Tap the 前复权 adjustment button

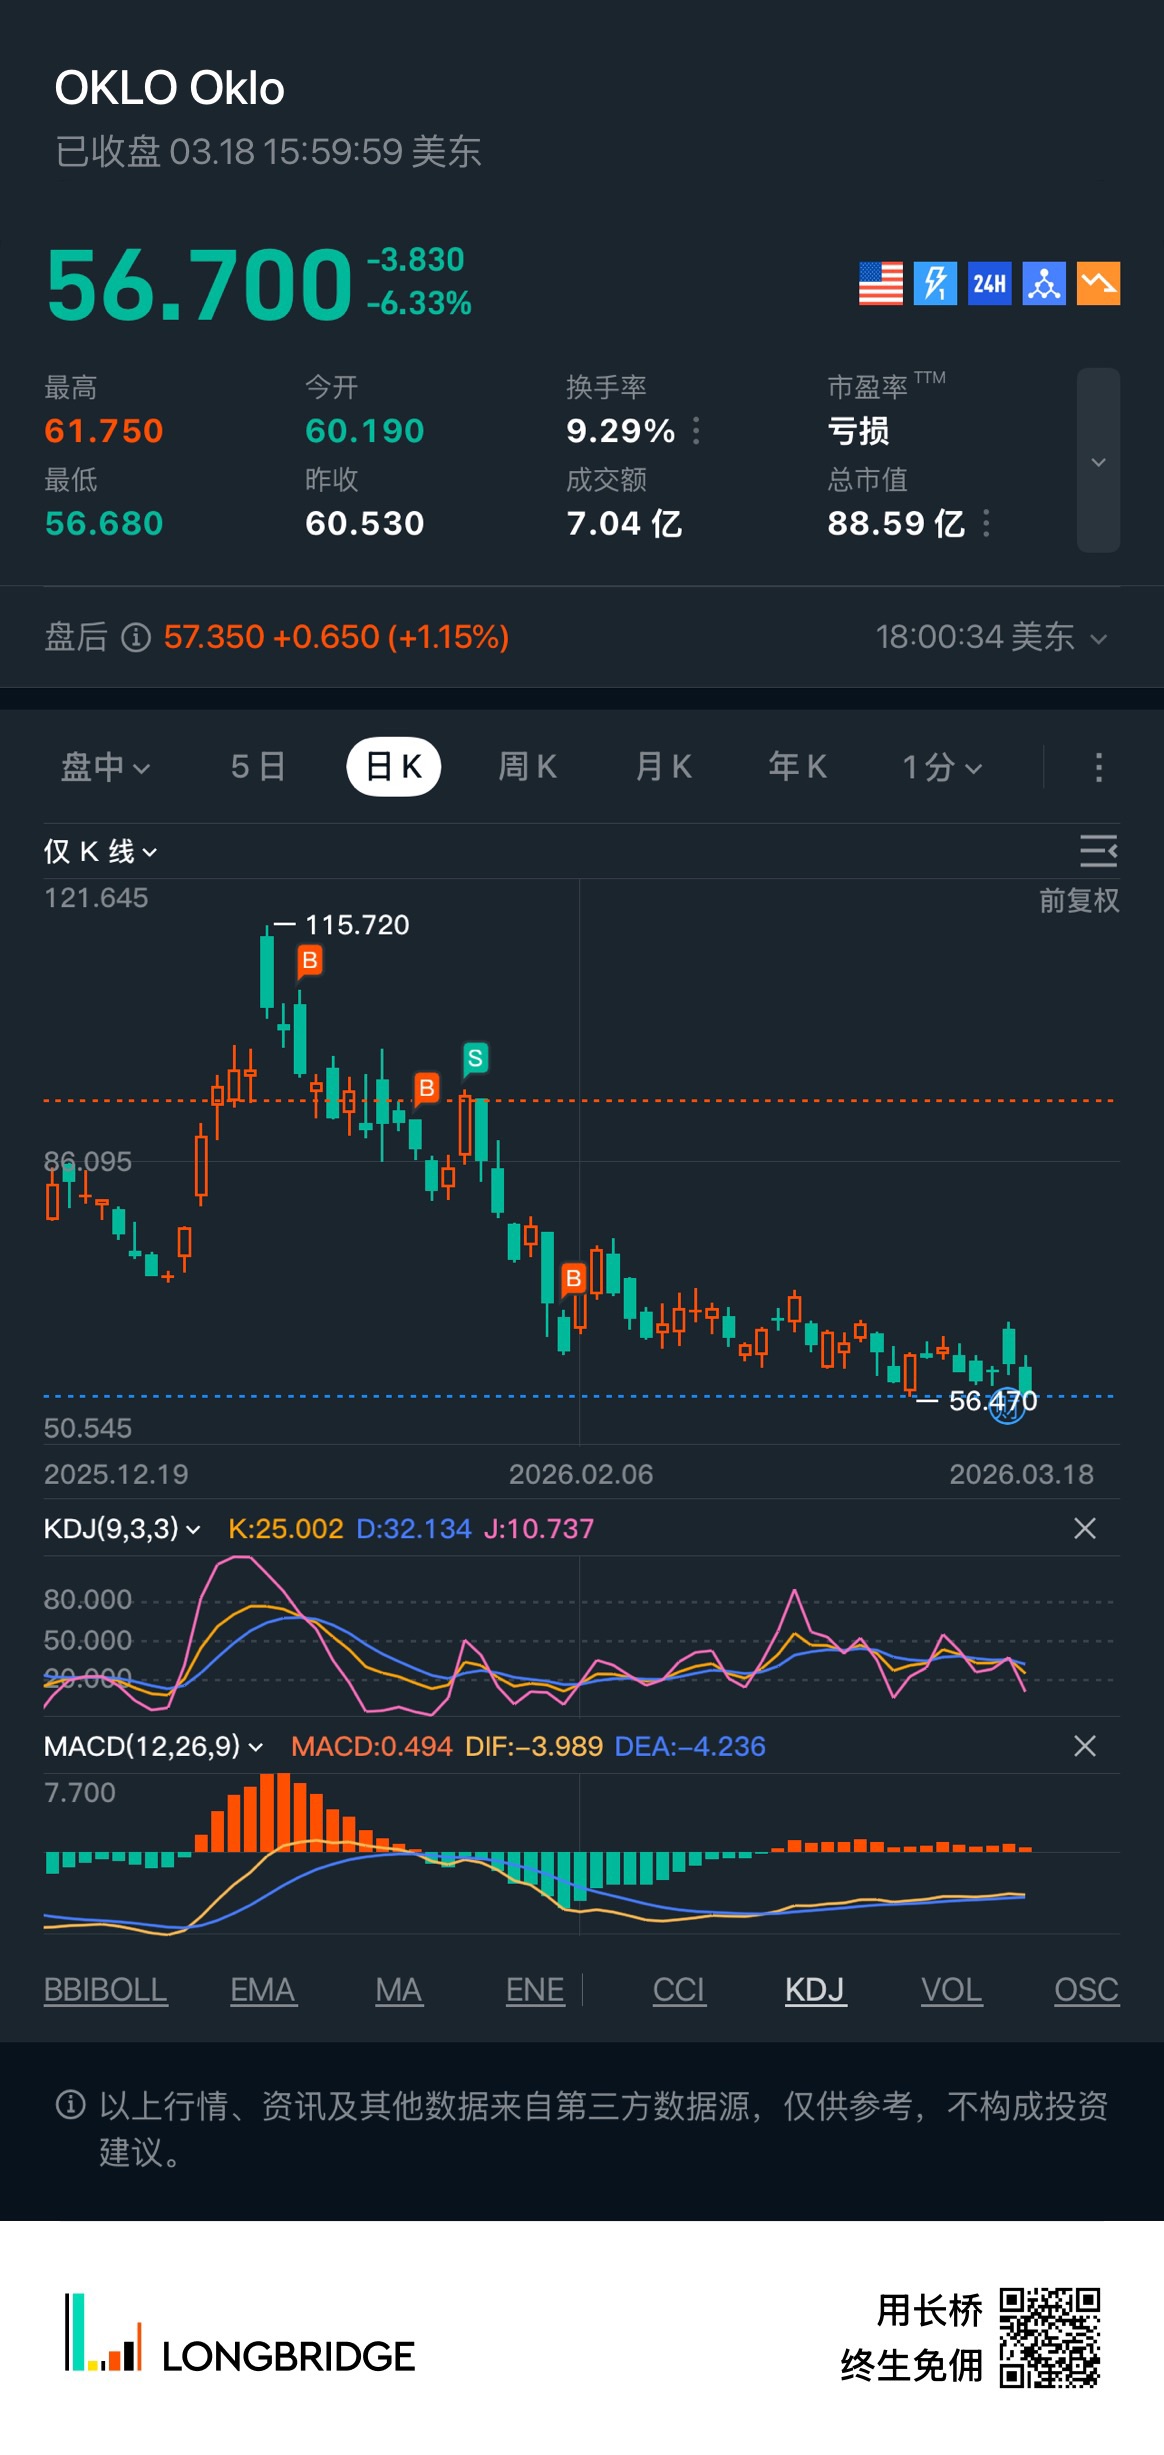point(1078,901)
